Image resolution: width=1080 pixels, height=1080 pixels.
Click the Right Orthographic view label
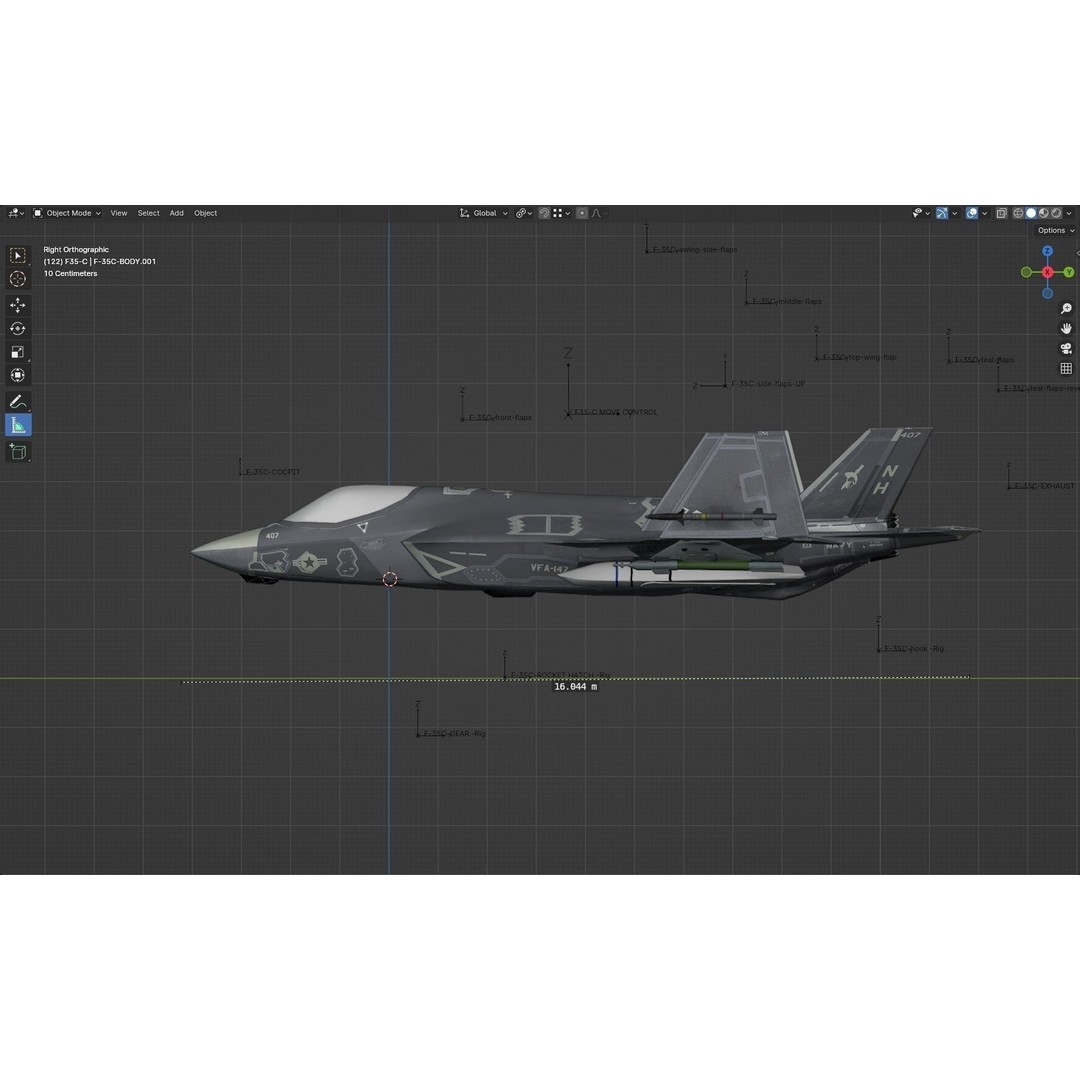(76, 249)
